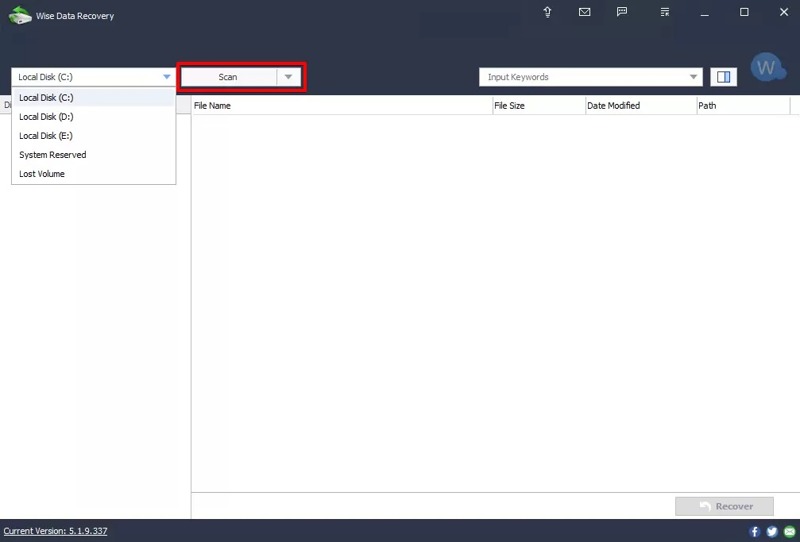
Task: Sort by the Path column header
Action: click(743, 106)
